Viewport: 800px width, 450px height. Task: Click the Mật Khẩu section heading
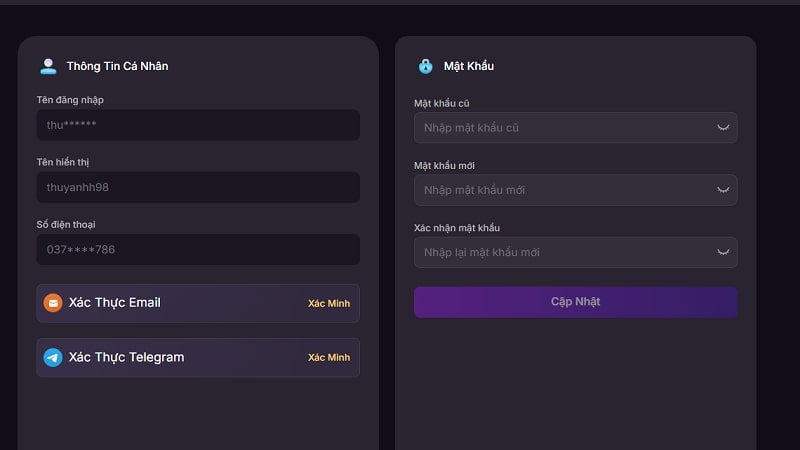[x=469, y=66]
